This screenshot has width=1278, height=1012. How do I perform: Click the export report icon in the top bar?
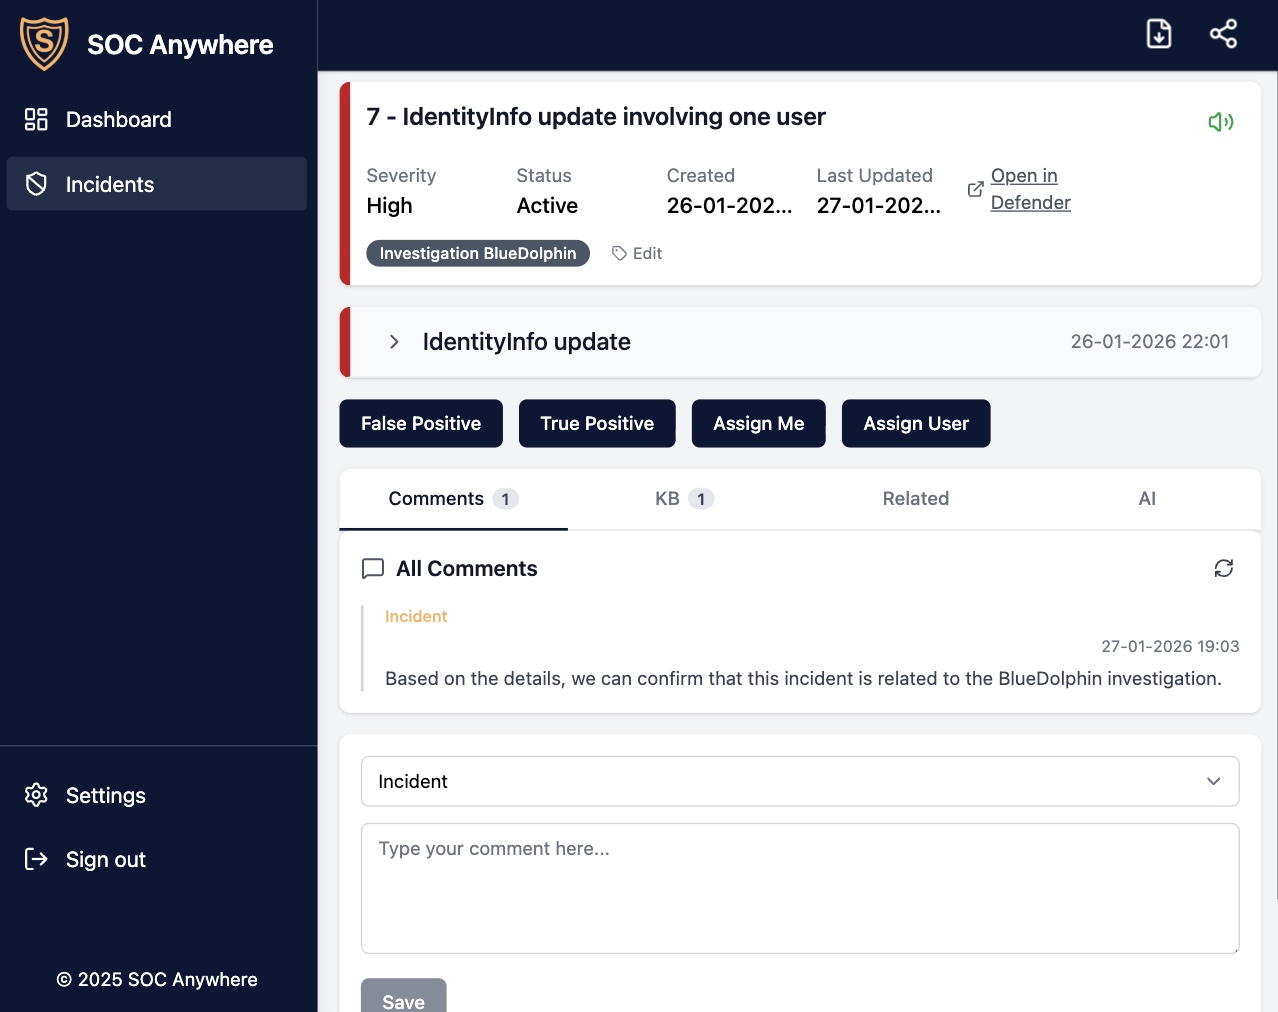[x=1158, y=33]
